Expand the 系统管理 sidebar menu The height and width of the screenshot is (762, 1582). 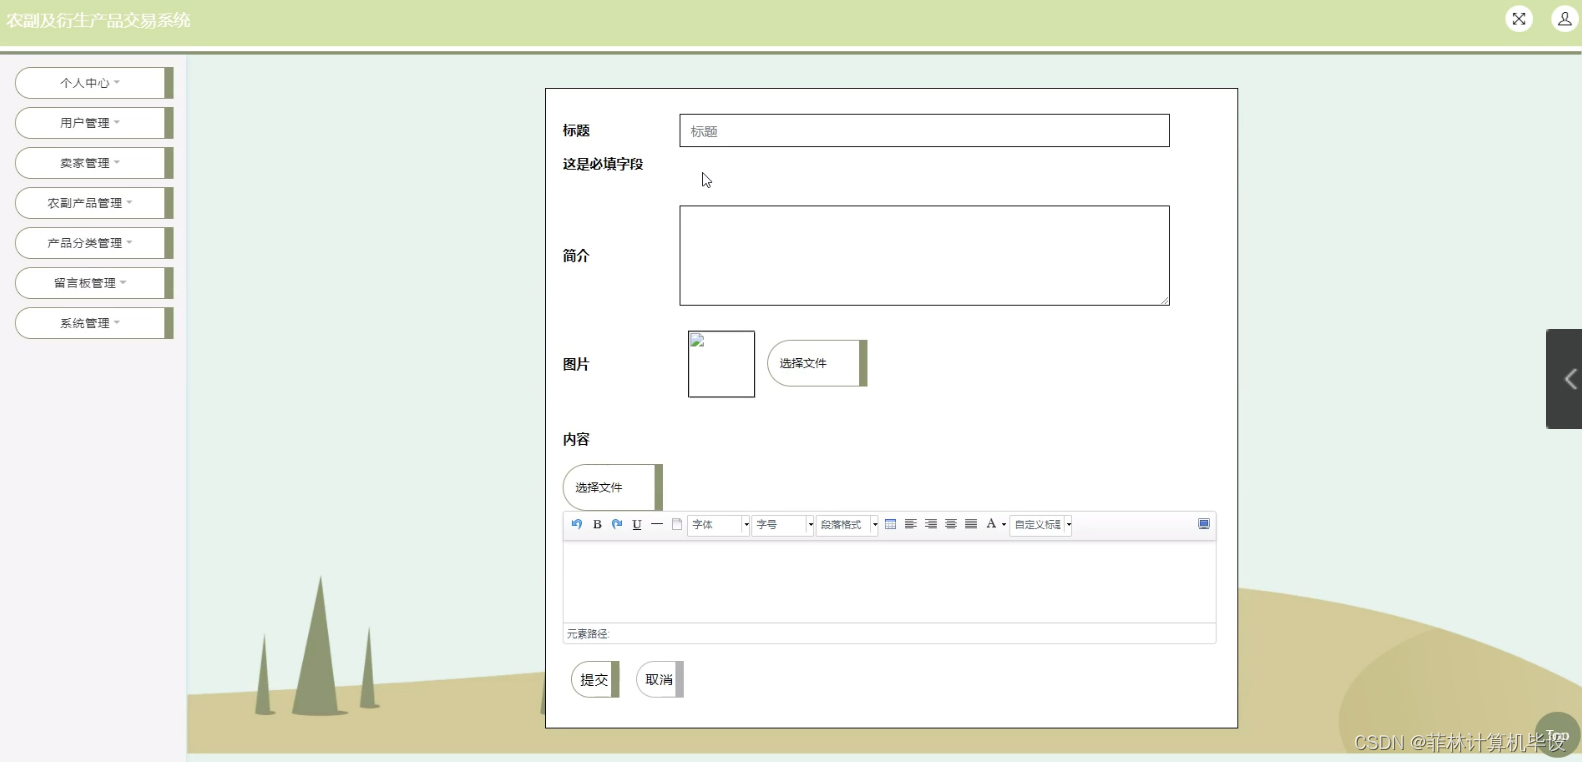pos(94,323)
